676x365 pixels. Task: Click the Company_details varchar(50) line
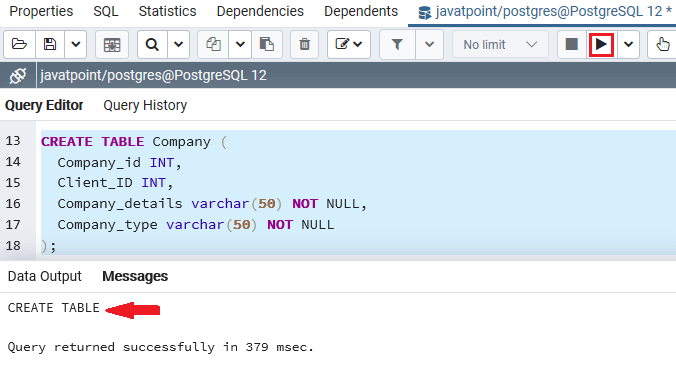pyautogui.click(x=212, y=203)
